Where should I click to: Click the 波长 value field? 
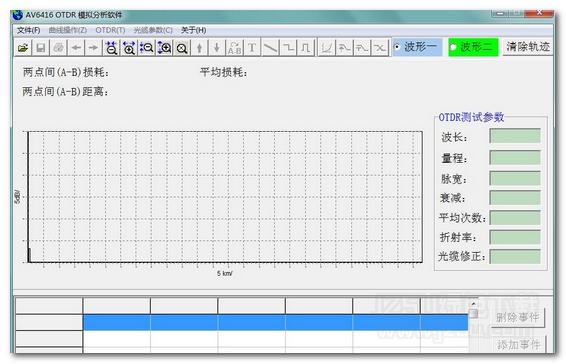pos(515,136)
